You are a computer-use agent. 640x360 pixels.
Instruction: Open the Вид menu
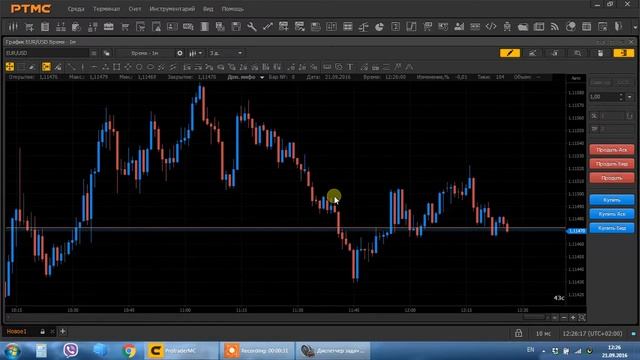tap(208, 9)
